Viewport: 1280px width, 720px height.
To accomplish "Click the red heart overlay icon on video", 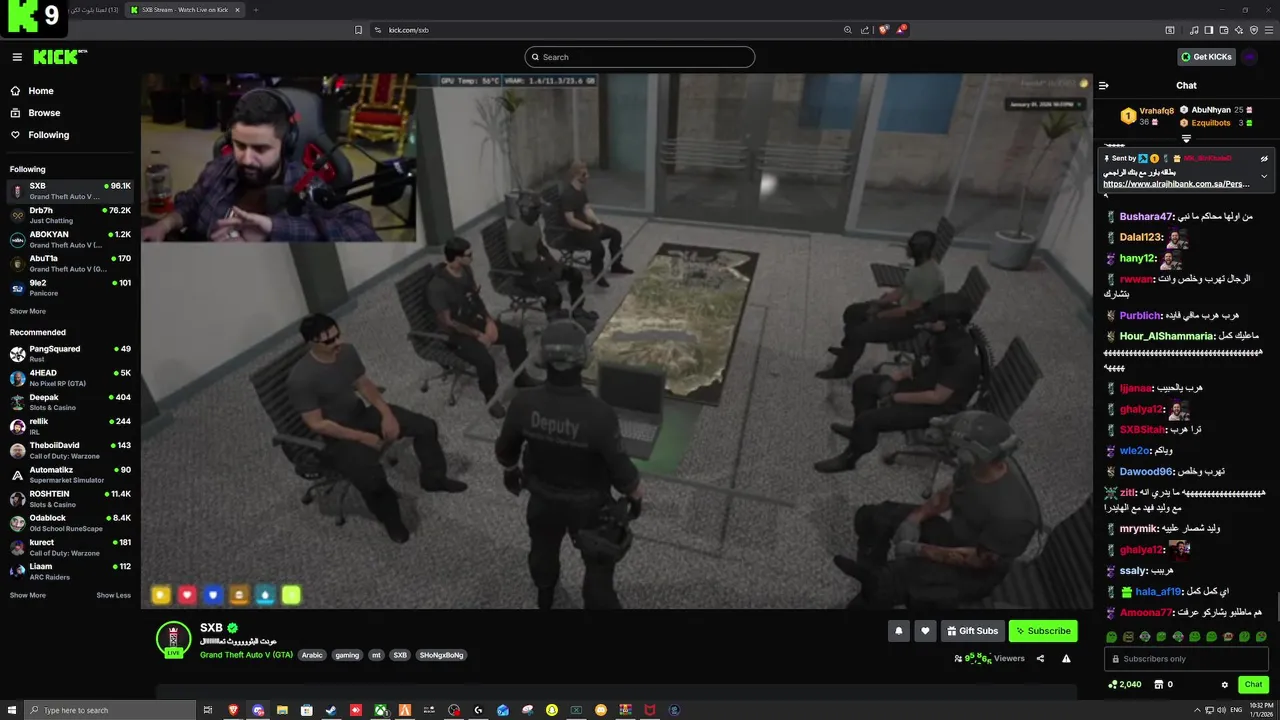I will click(187, 595).
